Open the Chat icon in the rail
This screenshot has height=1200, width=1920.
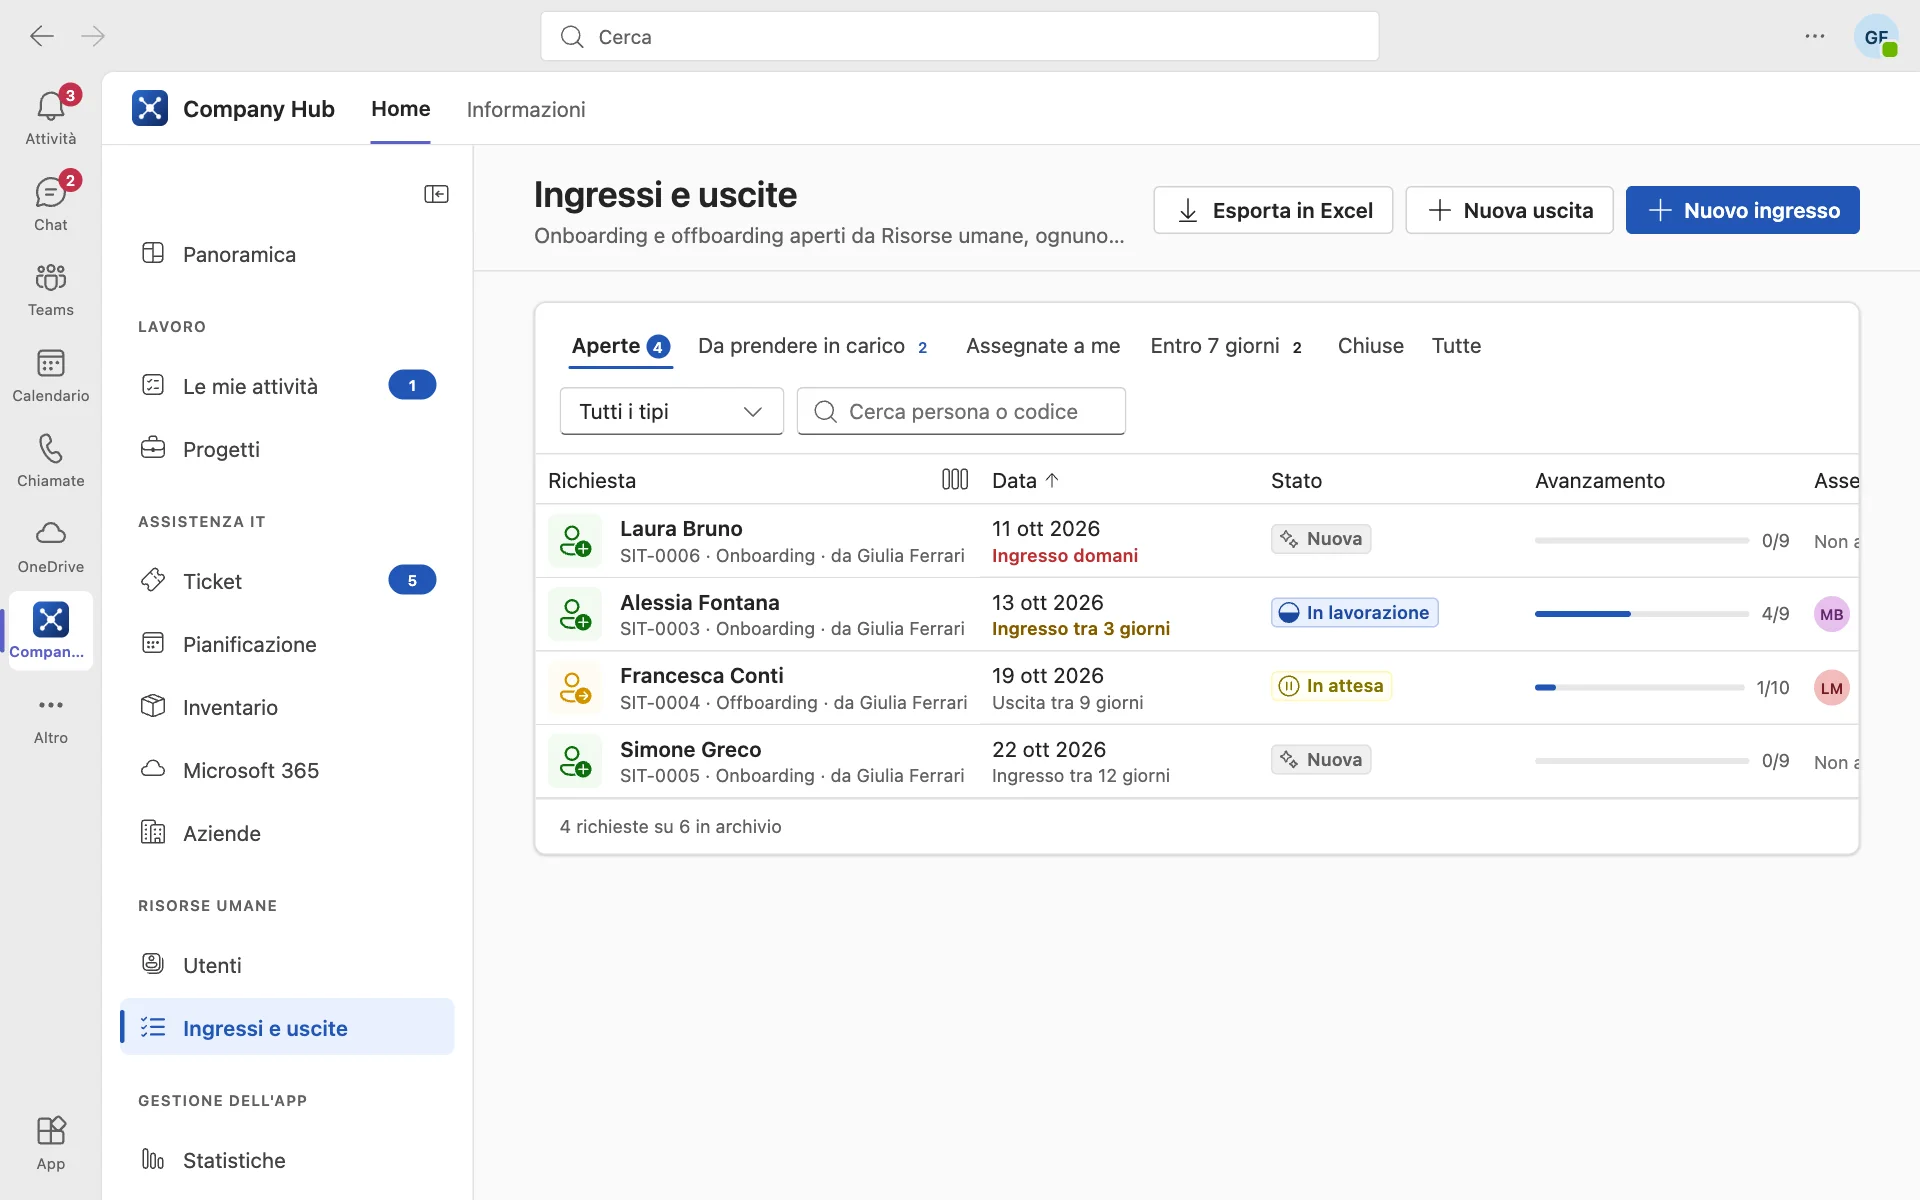pos(51,202)
